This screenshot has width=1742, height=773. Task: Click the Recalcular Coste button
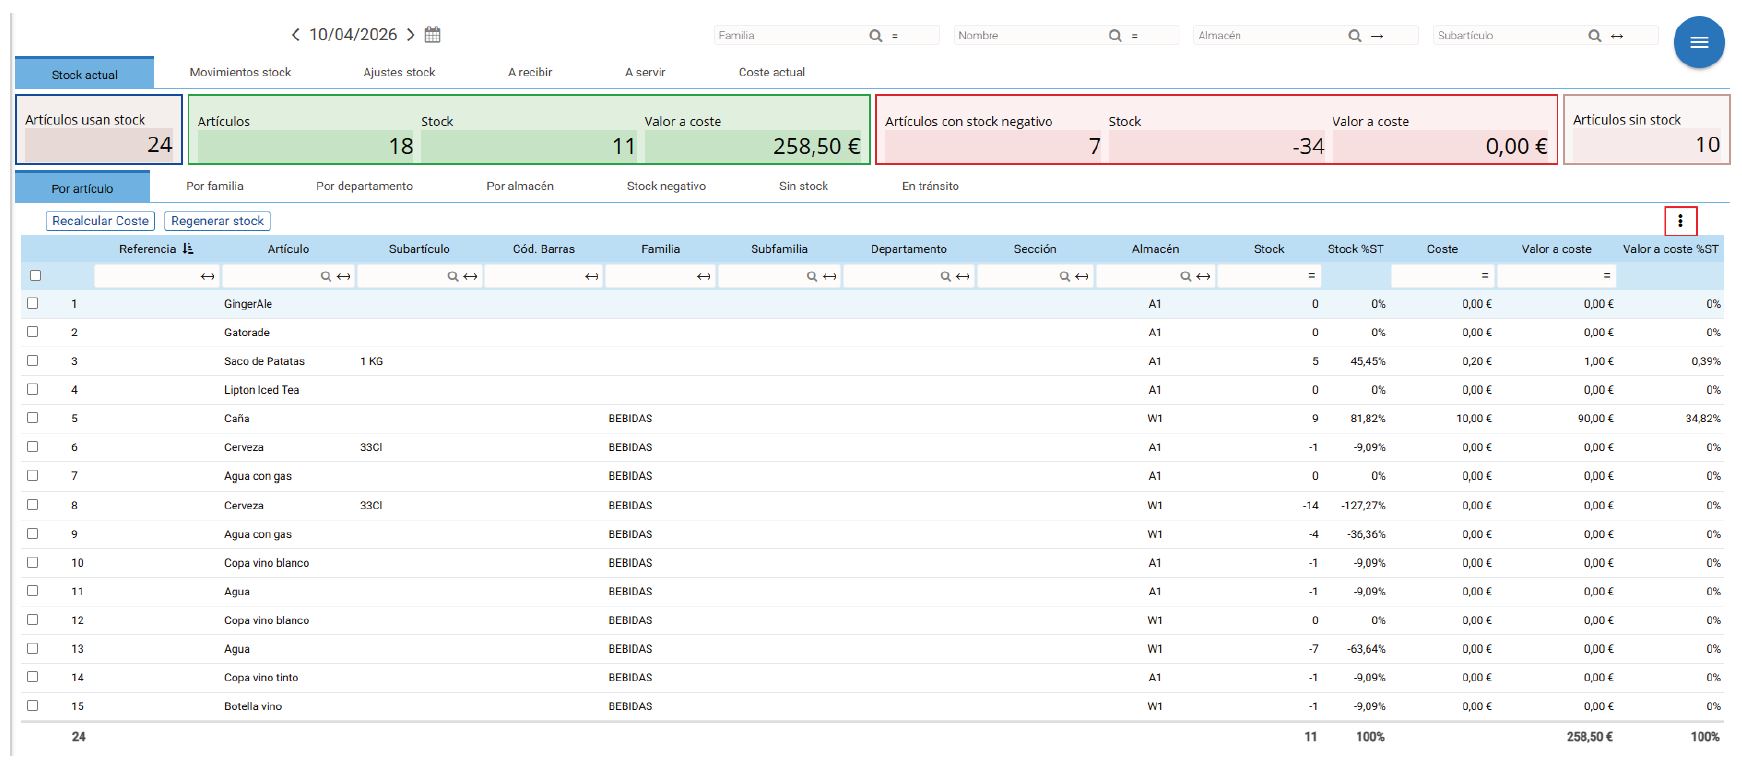tap(101, 221)
